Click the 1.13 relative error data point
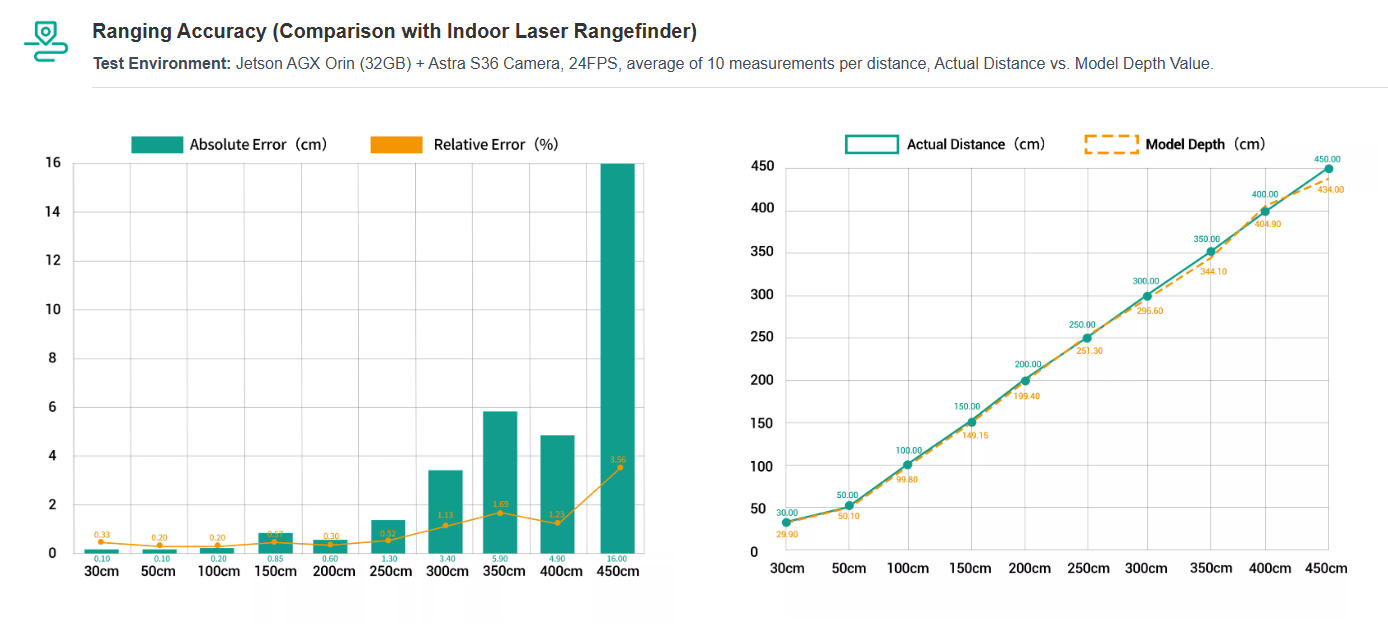Viewport: 1388px width, 637px height. pyautogui.click(x=445, y=525)
